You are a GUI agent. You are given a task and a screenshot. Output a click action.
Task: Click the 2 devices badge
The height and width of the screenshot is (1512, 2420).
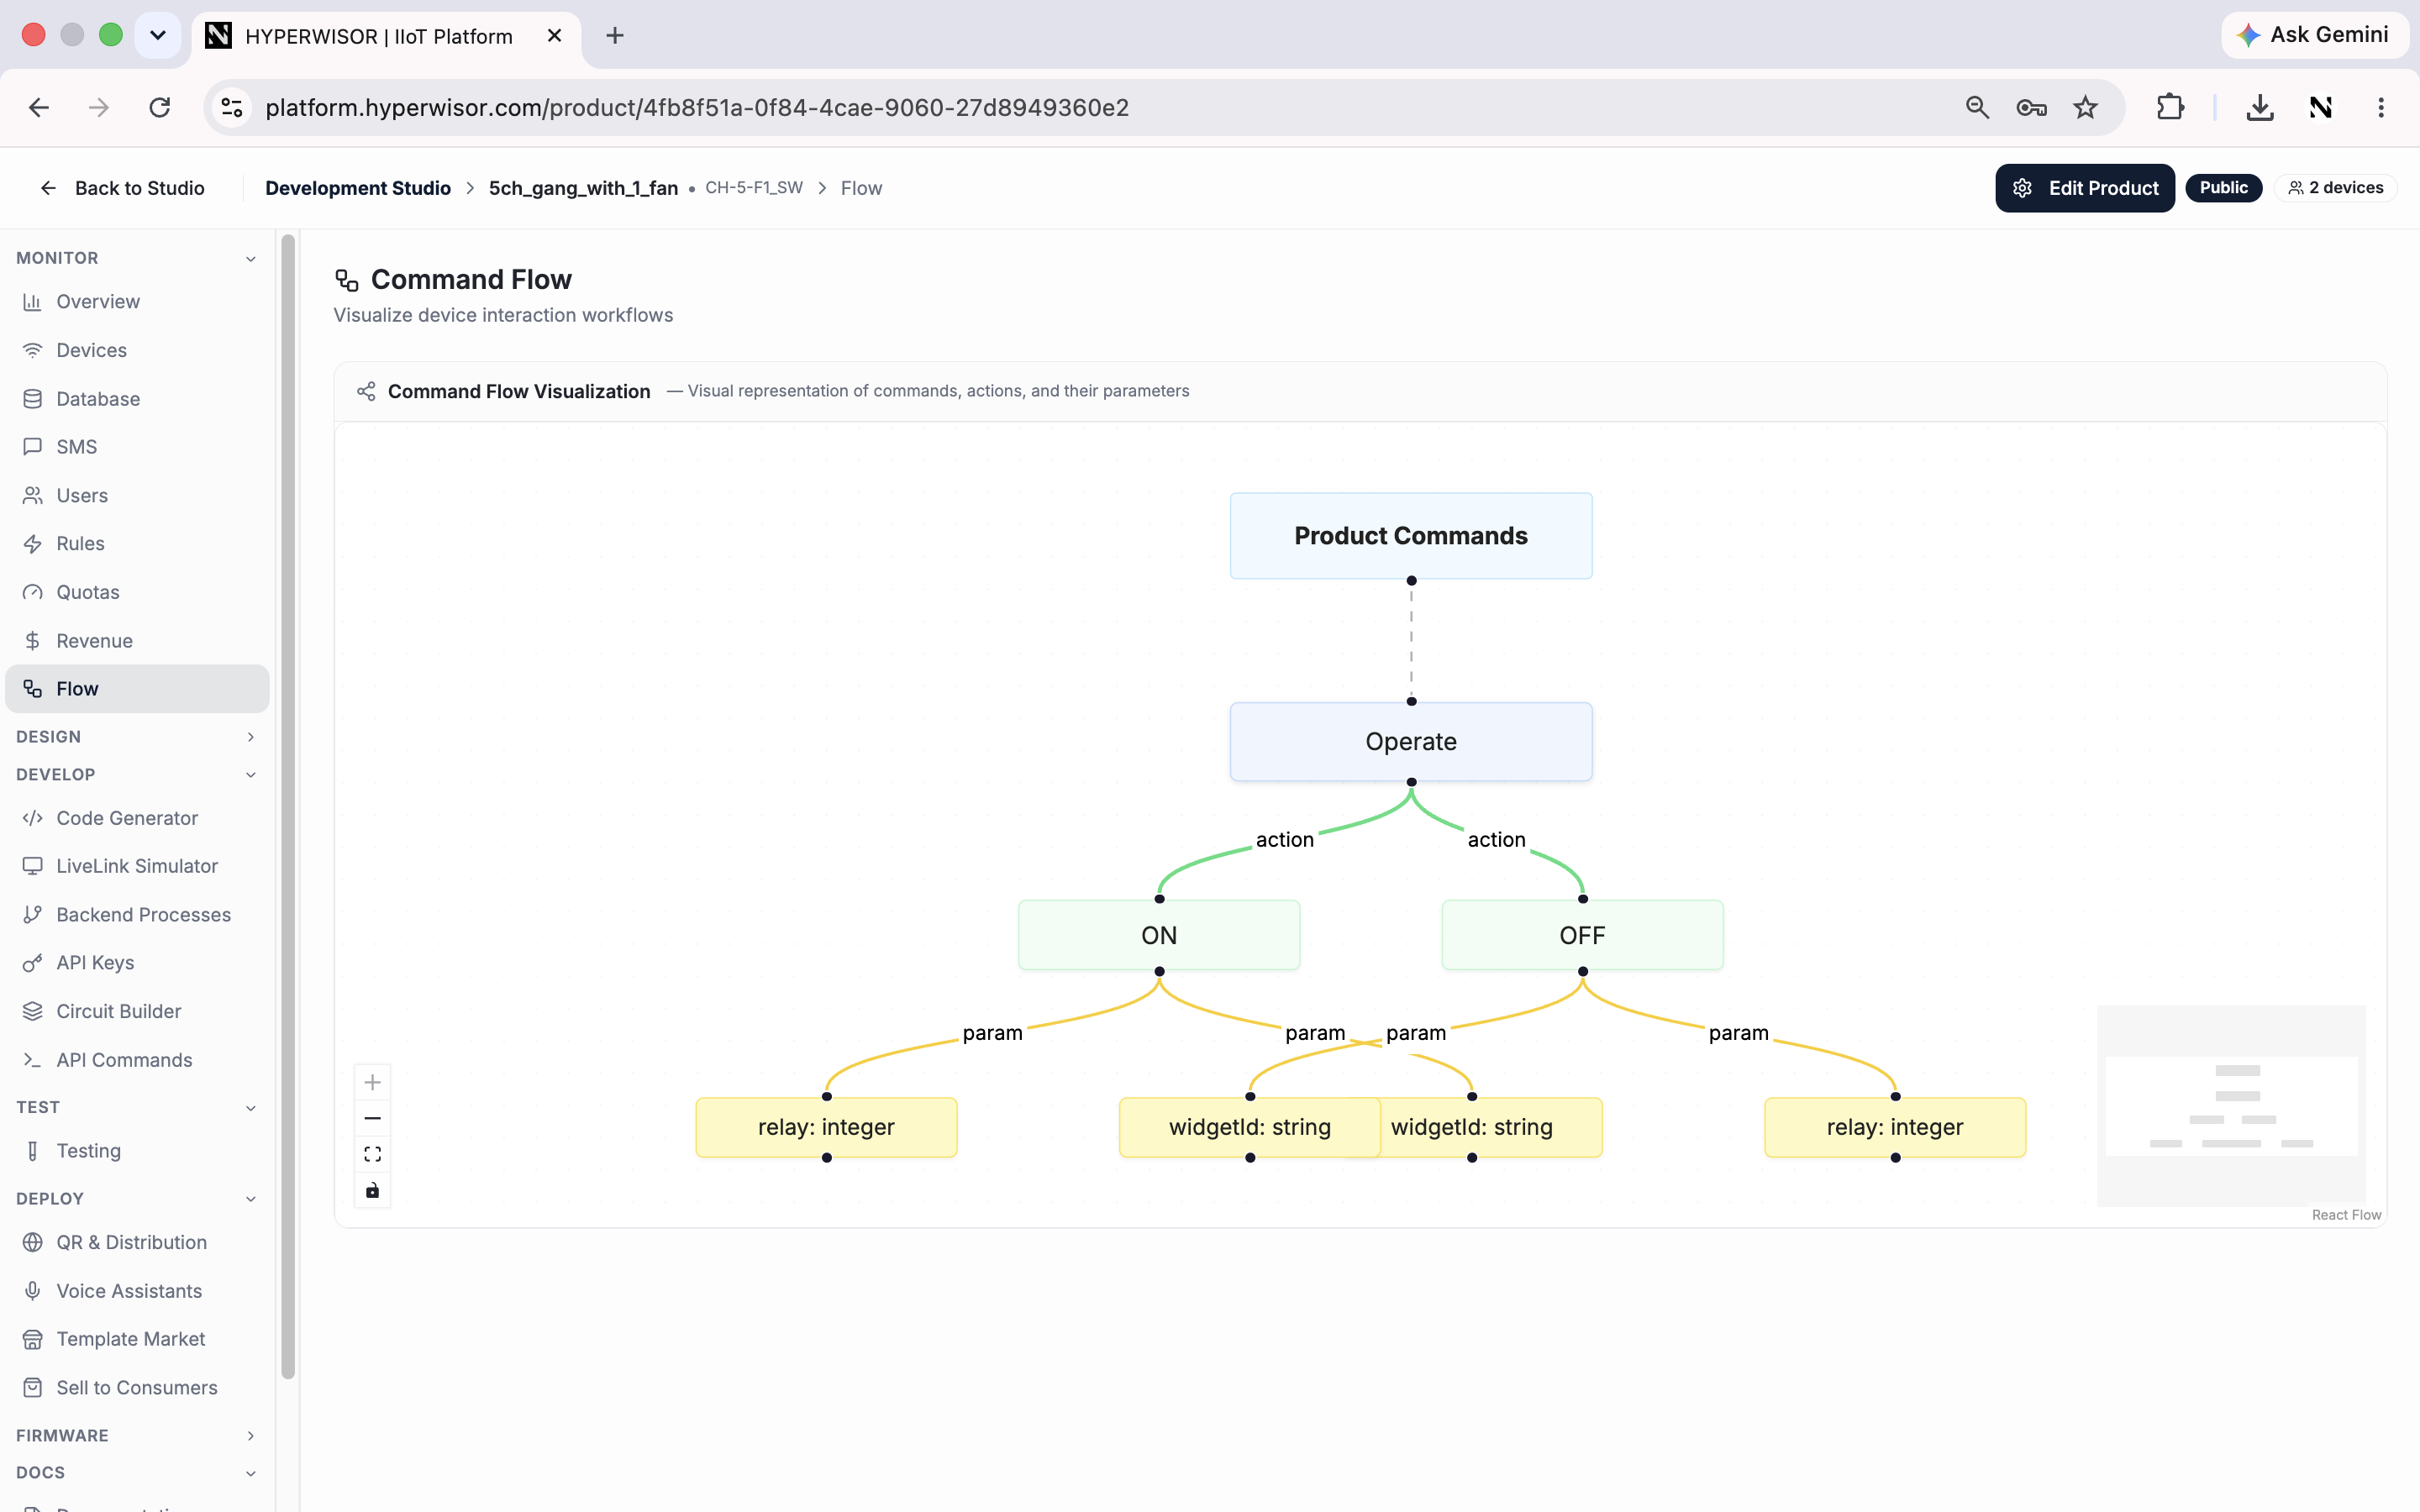tap(2336, 188)
